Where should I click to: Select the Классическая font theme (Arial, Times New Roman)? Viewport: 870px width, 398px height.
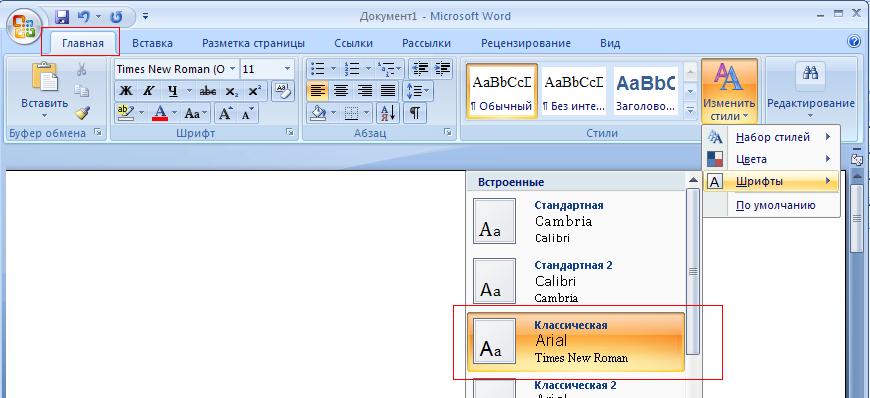pos(576,341)
